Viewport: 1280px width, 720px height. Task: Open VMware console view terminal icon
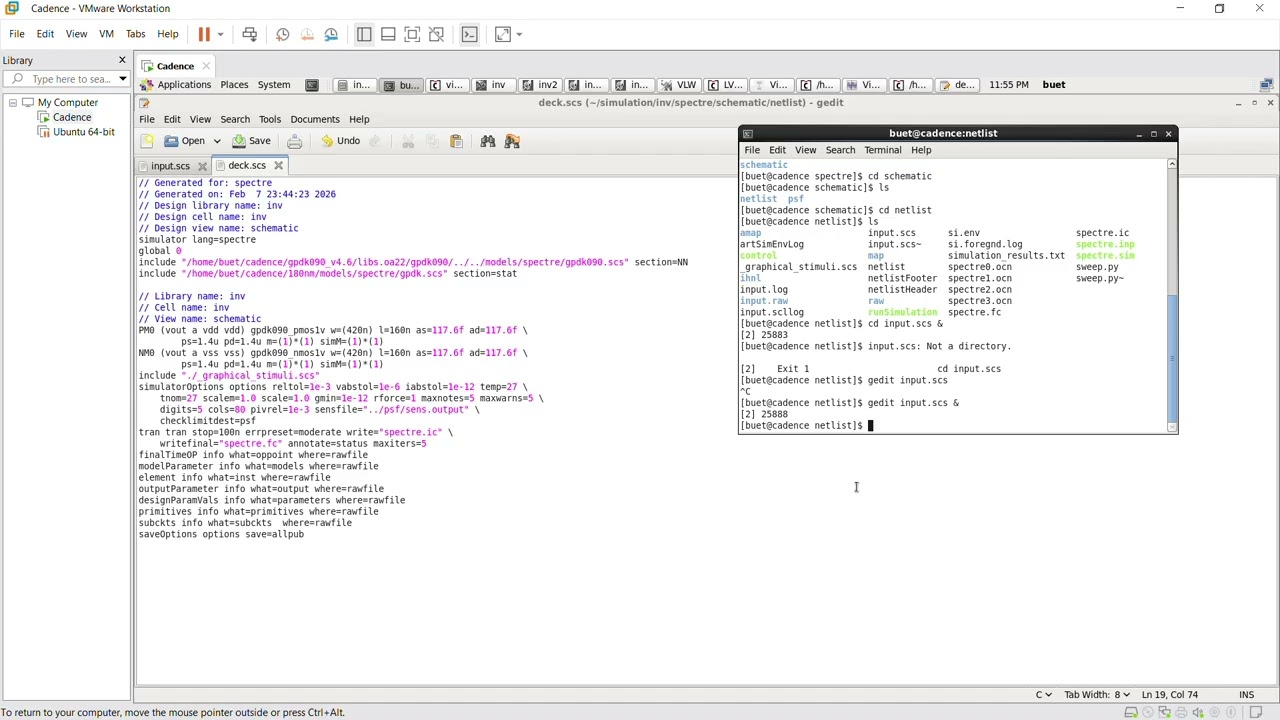click(x=470, y=34)
